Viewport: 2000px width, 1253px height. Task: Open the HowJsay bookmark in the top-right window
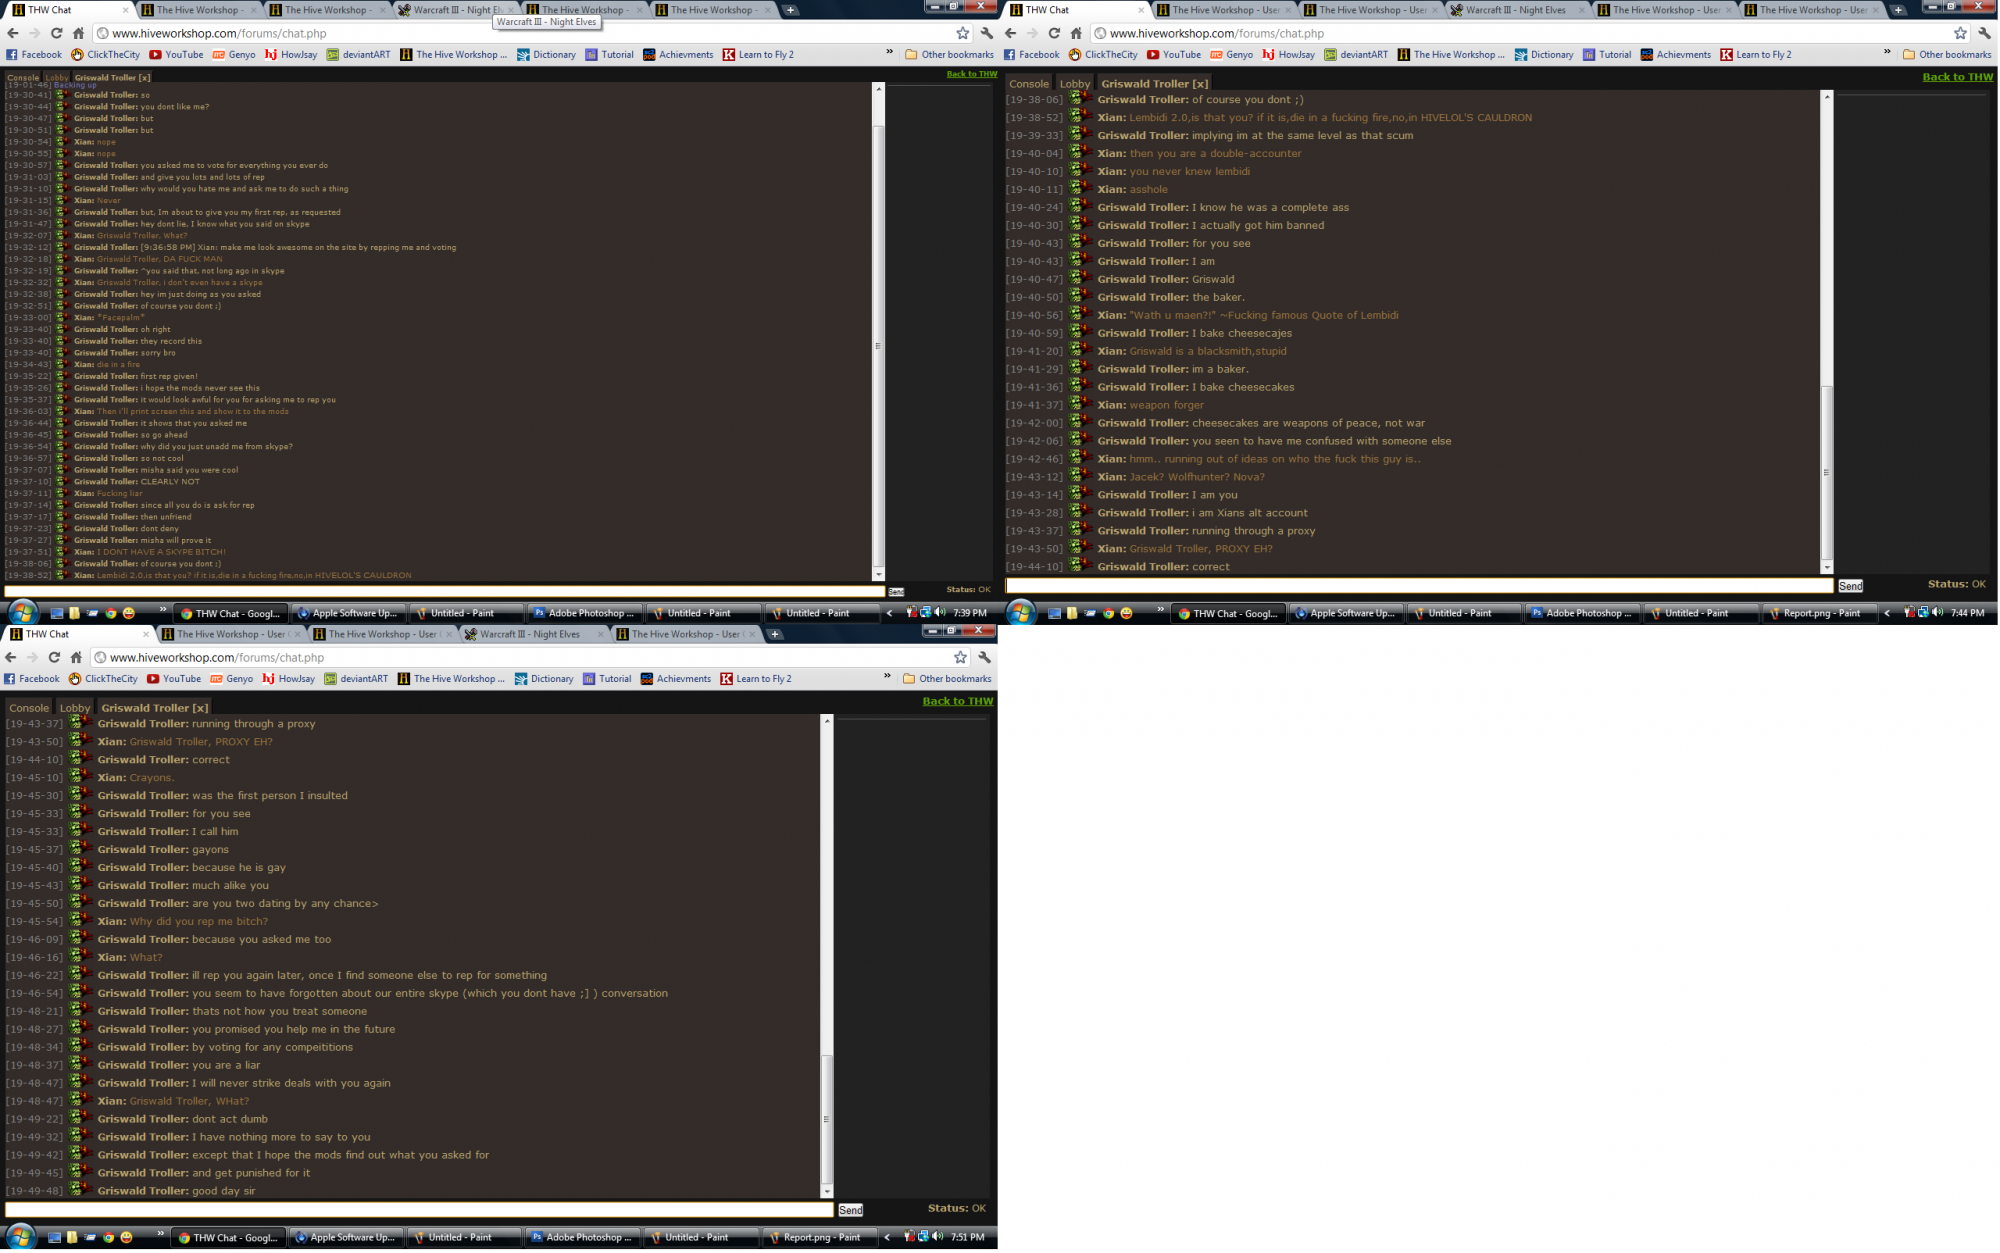coord(1288,55)
